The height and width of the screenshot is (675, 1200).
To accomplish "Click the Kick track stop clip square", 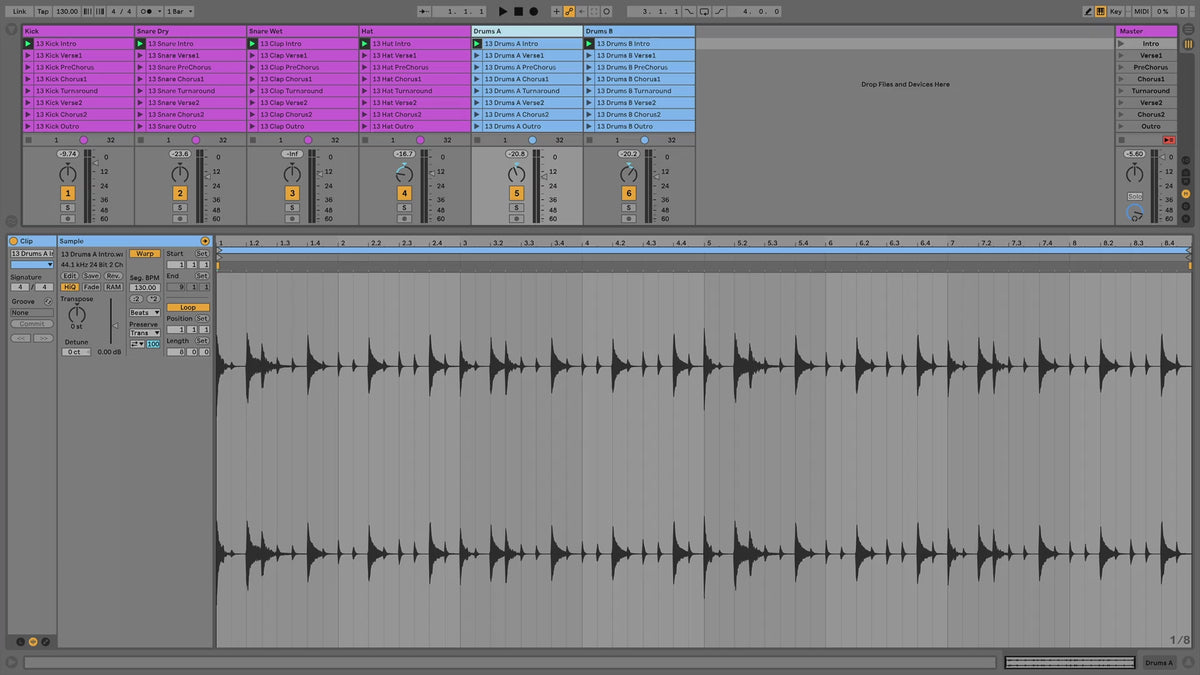I will click(28, 140).
